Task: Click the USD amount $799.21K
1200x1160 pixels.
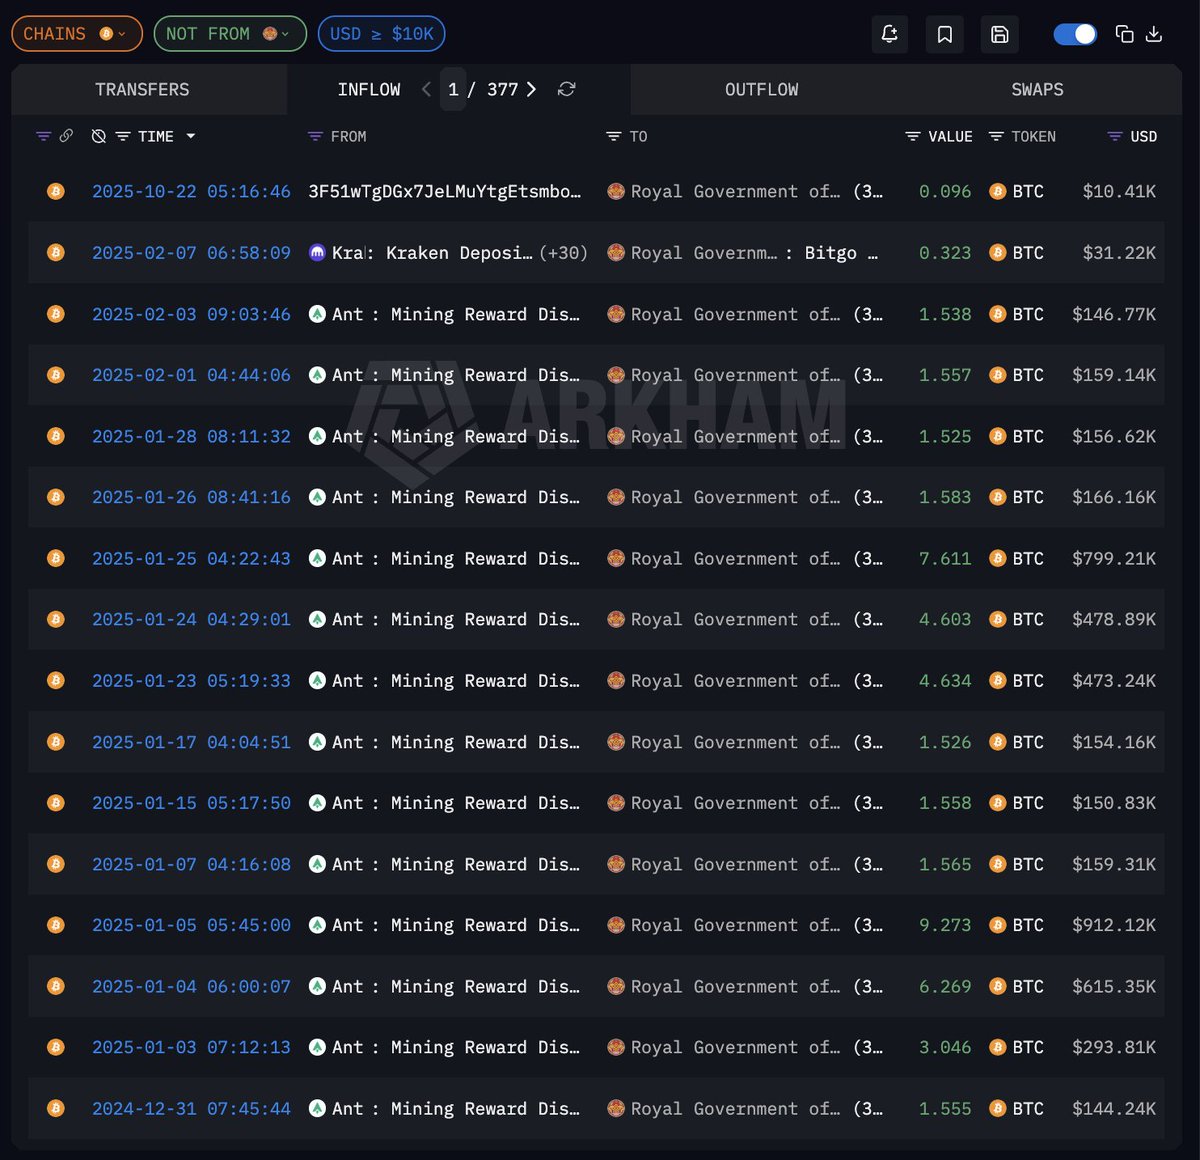Action: [1114, 558]
